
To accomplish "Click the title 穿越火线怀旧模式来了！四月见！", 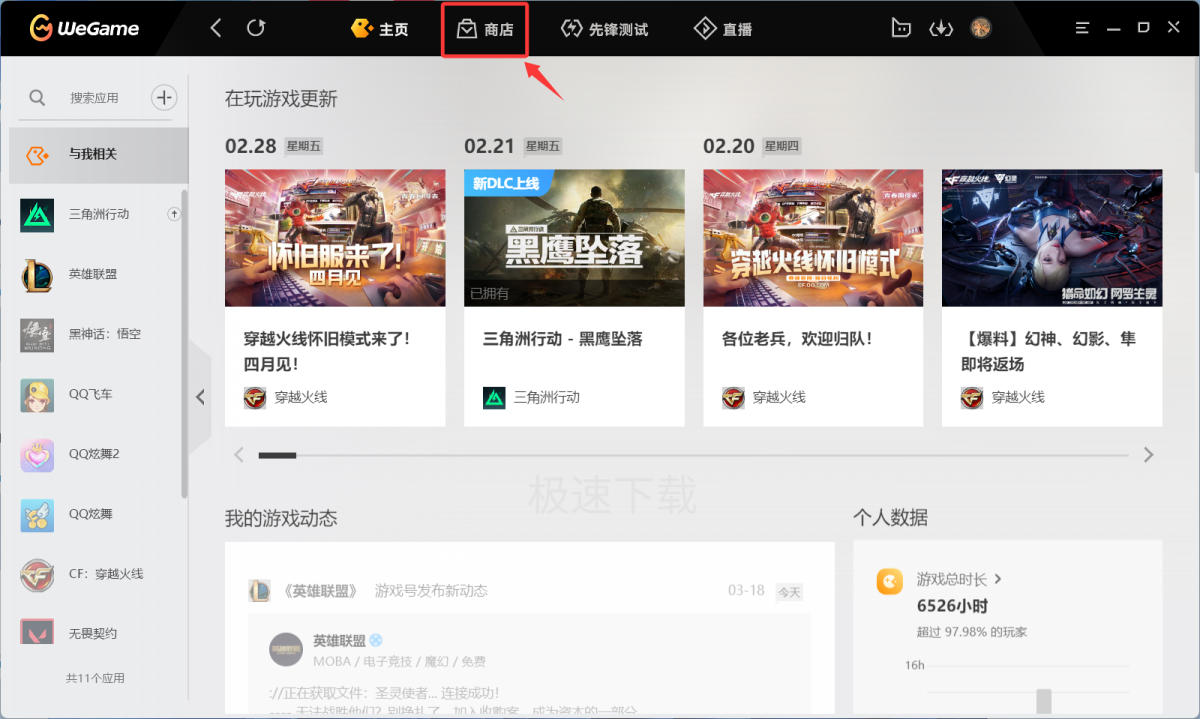I will tap(327, 351).
